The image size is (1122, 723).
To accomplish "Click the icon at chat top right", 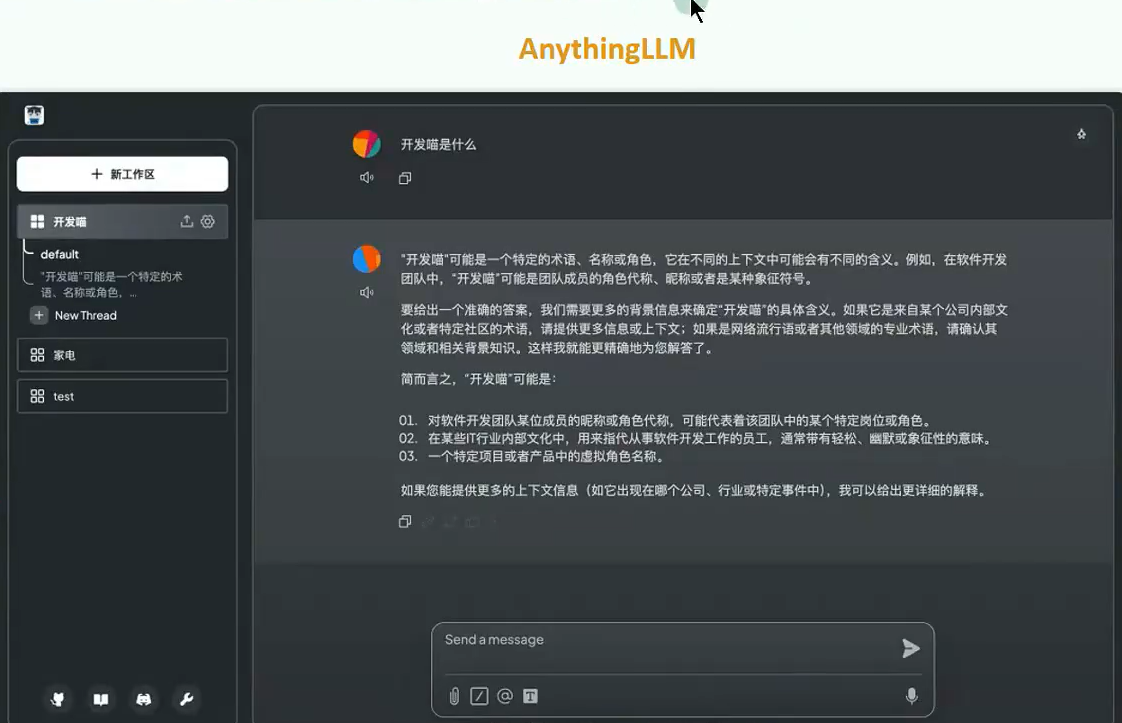I will click(1081, 134).
